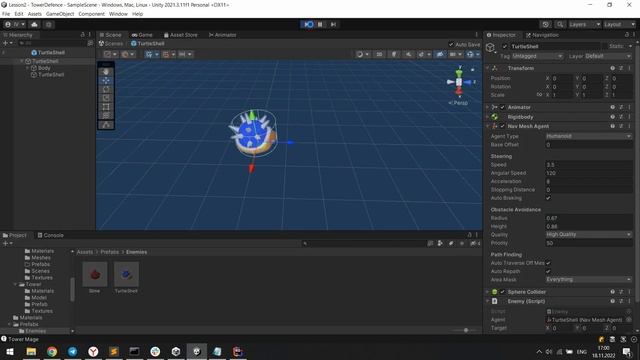This screenshot has height=360, width=640.
Task: Open the Component menu
Action: coord(91,14)
